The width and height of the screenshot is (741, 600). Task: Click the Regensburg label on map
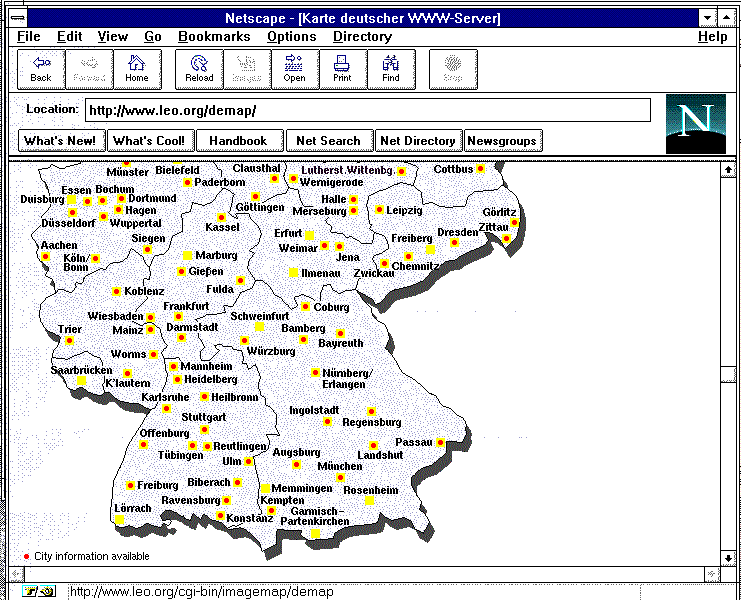(x=372, y=422)
